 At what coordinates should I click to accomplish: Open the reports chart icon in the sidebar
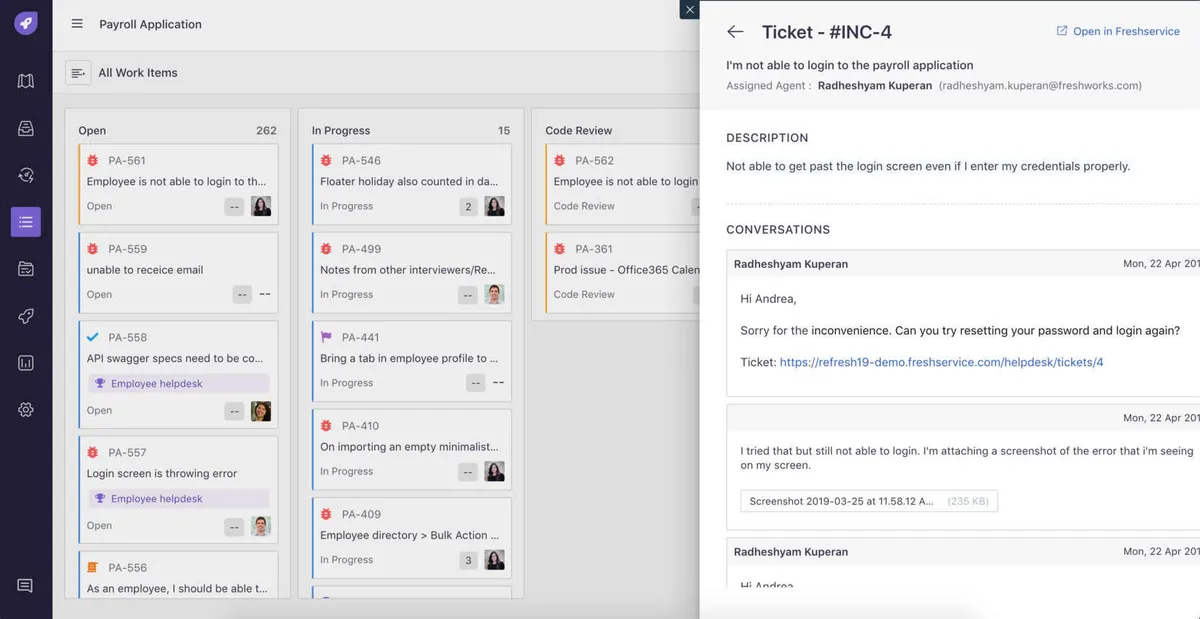pos(26,363)
